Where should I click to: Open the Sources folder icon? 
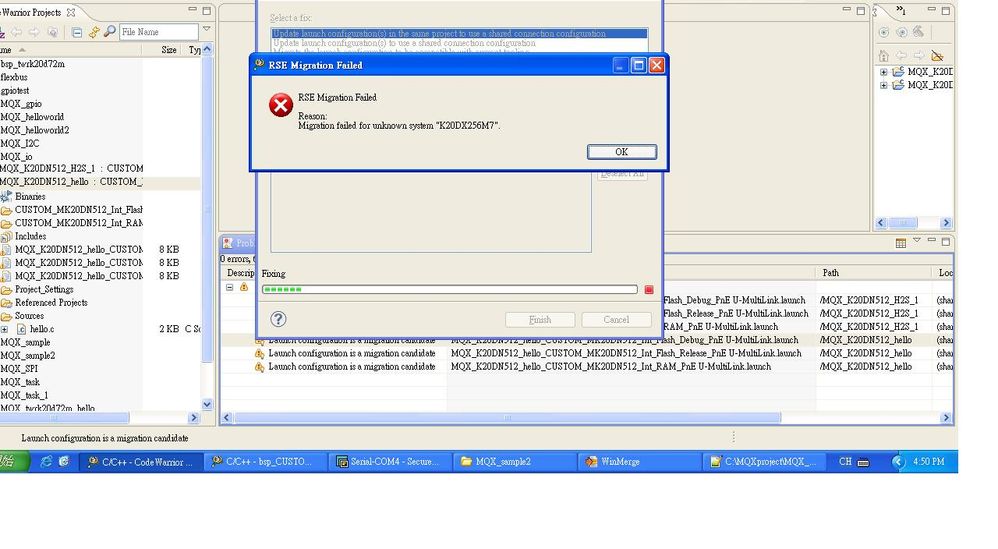pos(6,317)
